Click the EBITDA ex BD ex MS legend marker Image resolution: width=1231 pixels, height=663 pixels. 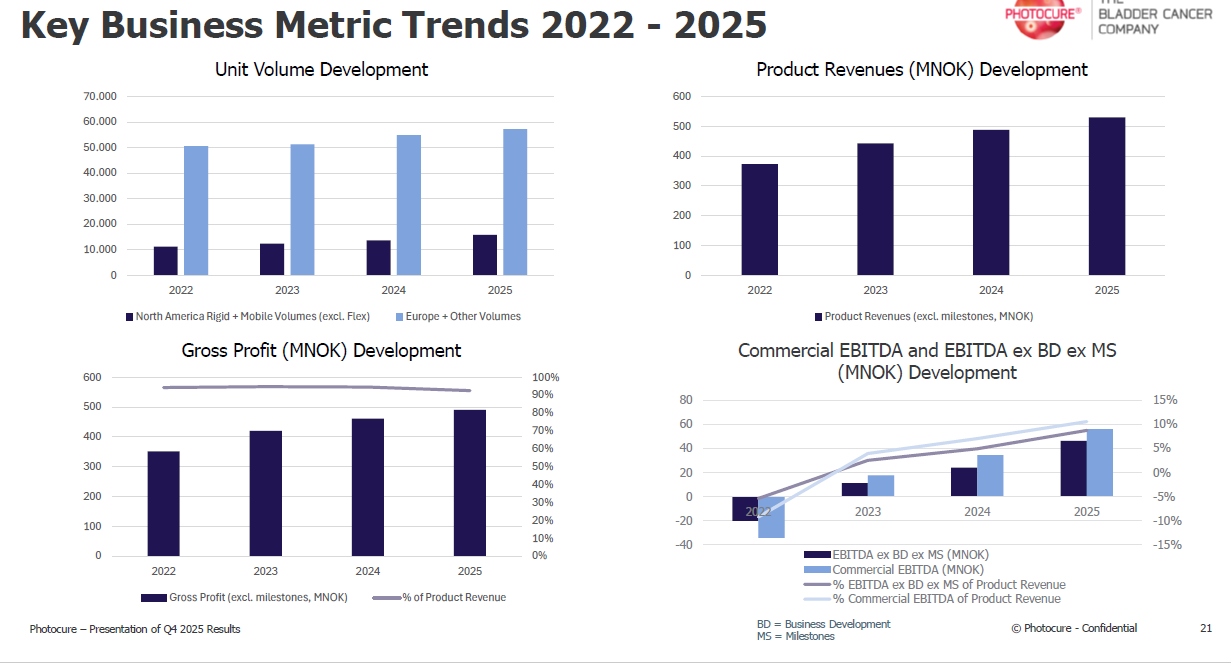point(818,554)
